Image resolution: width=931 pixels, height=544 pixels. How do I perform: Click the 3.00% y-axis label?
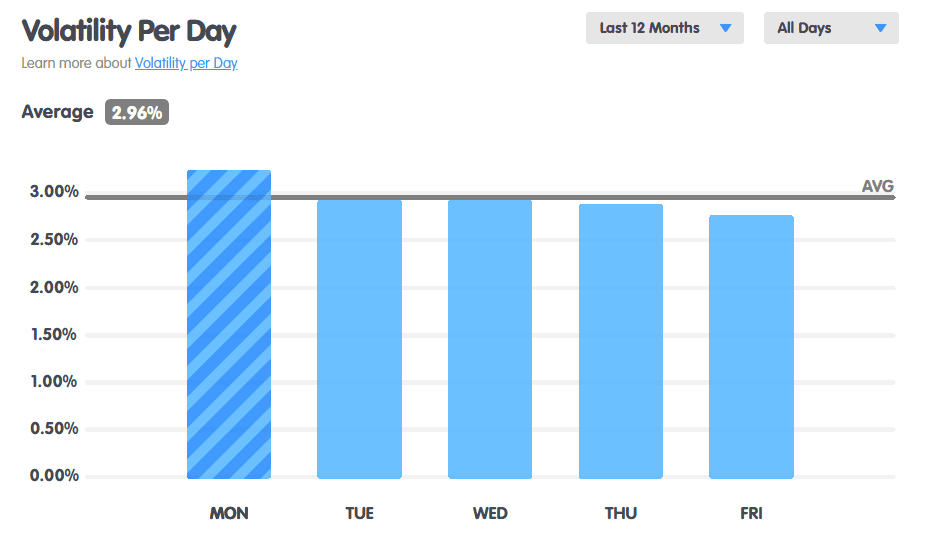pyautogui.click(x=54, y=191)
